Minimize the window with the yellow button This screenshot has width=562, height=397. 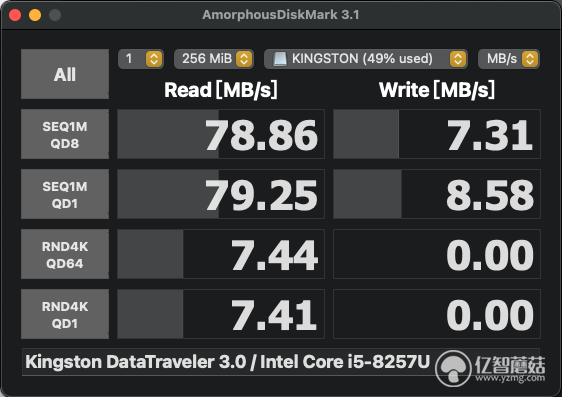point(35,15)
